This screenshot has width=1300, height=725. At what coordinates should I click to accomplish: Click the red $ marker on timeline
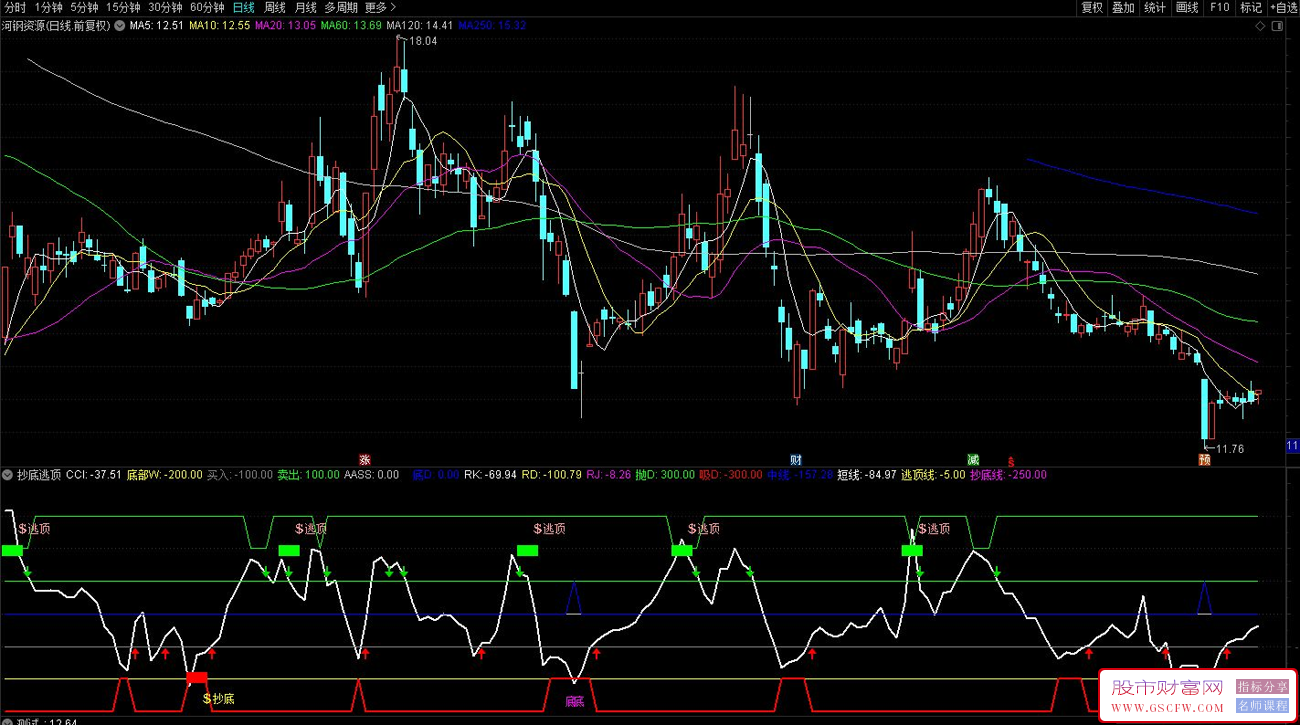1011,461
